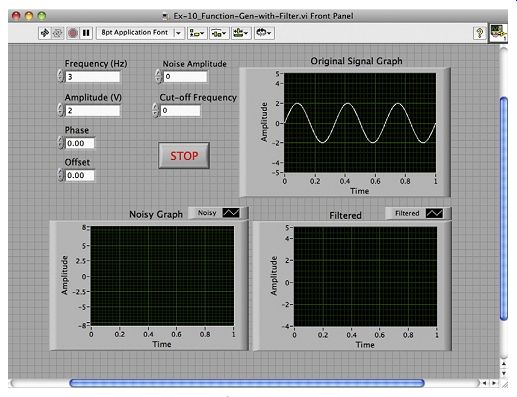Click the Cut-off Frequency label

pyautogui.click(x=198, y=97)
